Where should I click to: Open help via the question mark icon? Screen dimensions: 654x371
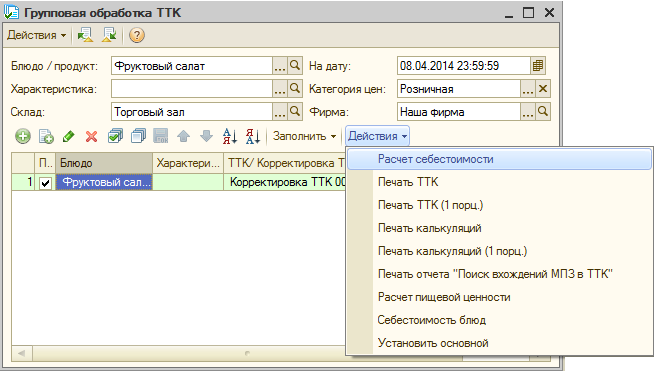click(137, 35)
